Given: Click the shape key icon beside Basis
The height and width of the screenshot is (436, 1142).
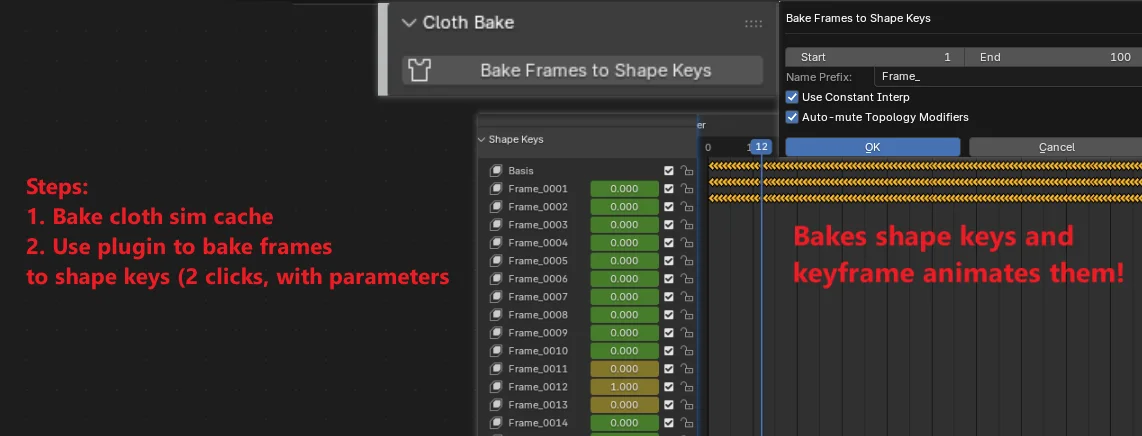Looking at the screenshot, I should coord(496,170).
